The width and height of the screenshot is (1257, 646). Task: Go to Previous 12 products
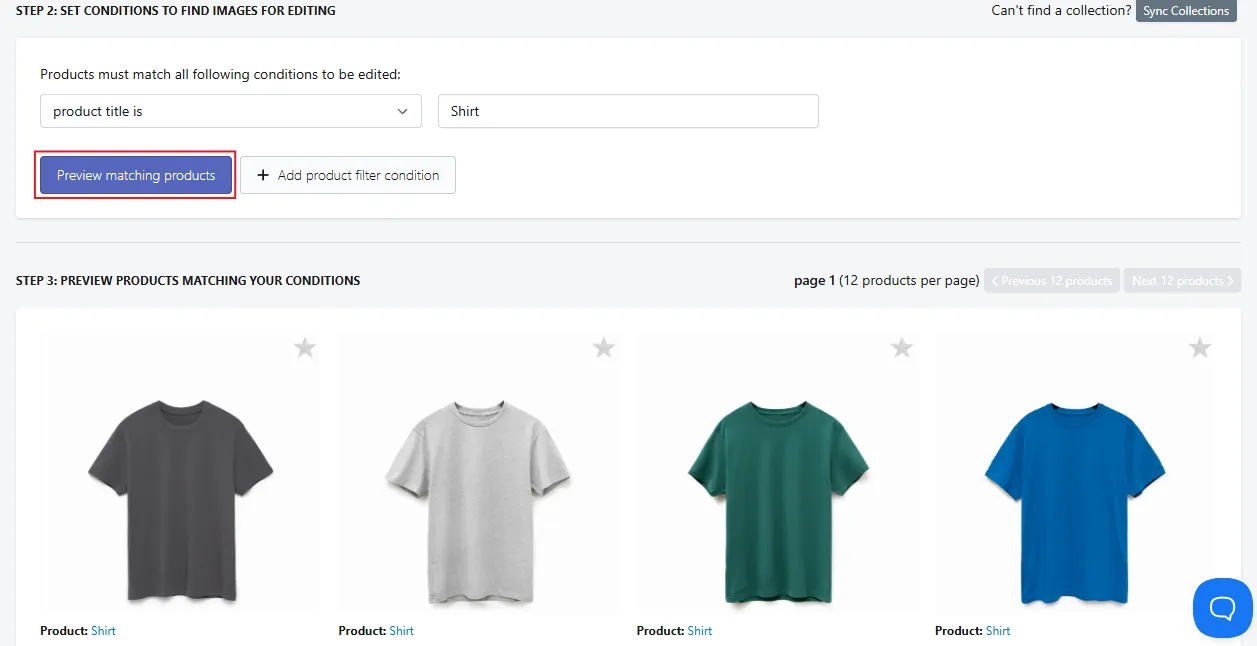(x=1052, y=281)
